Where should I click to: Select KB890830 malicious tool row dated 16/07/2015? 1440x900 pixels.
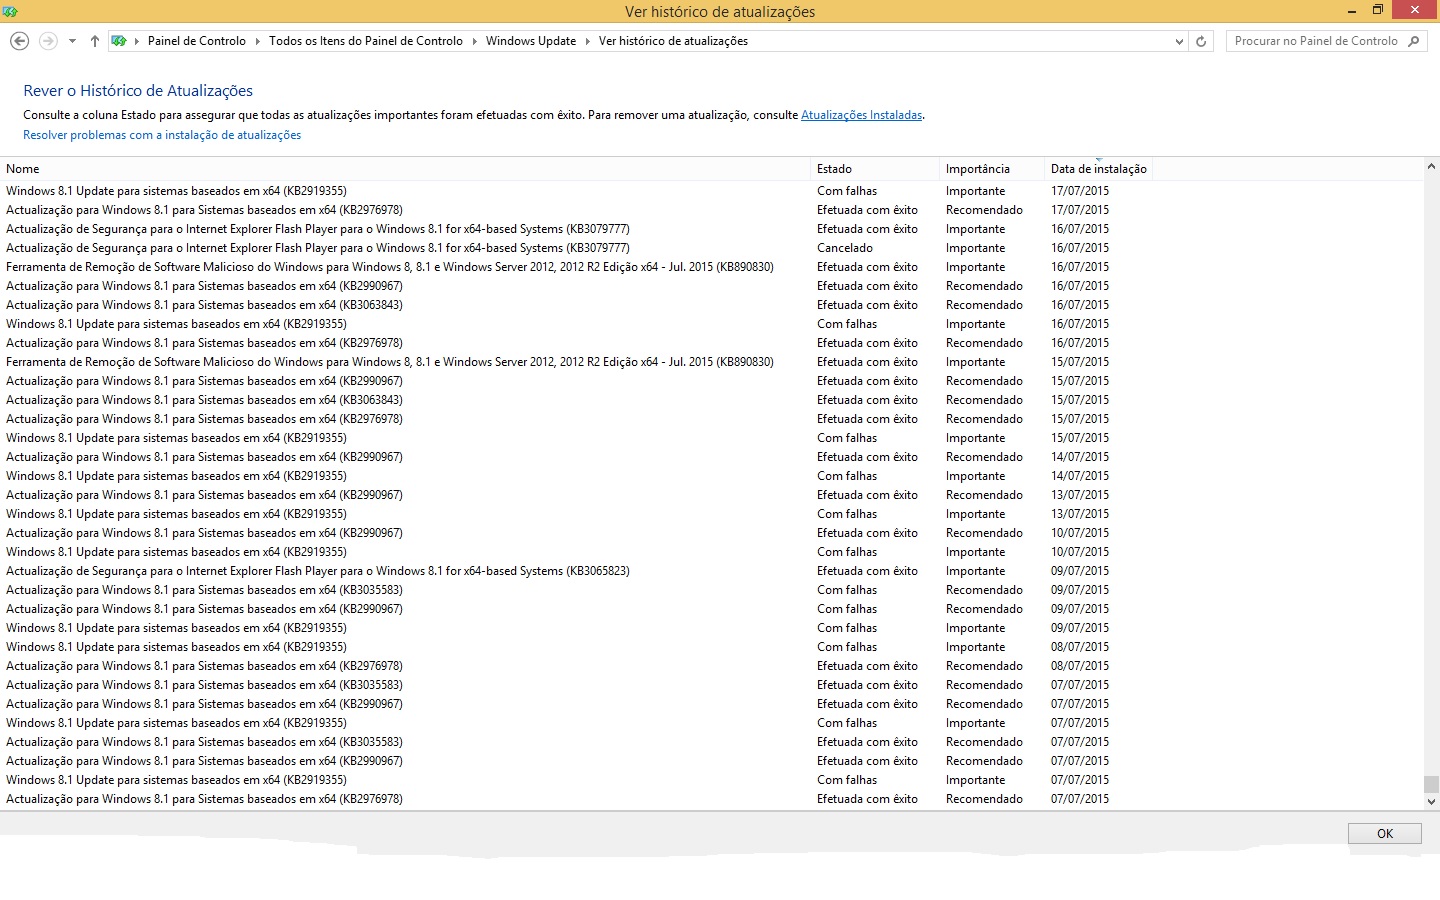pos(711,267)
